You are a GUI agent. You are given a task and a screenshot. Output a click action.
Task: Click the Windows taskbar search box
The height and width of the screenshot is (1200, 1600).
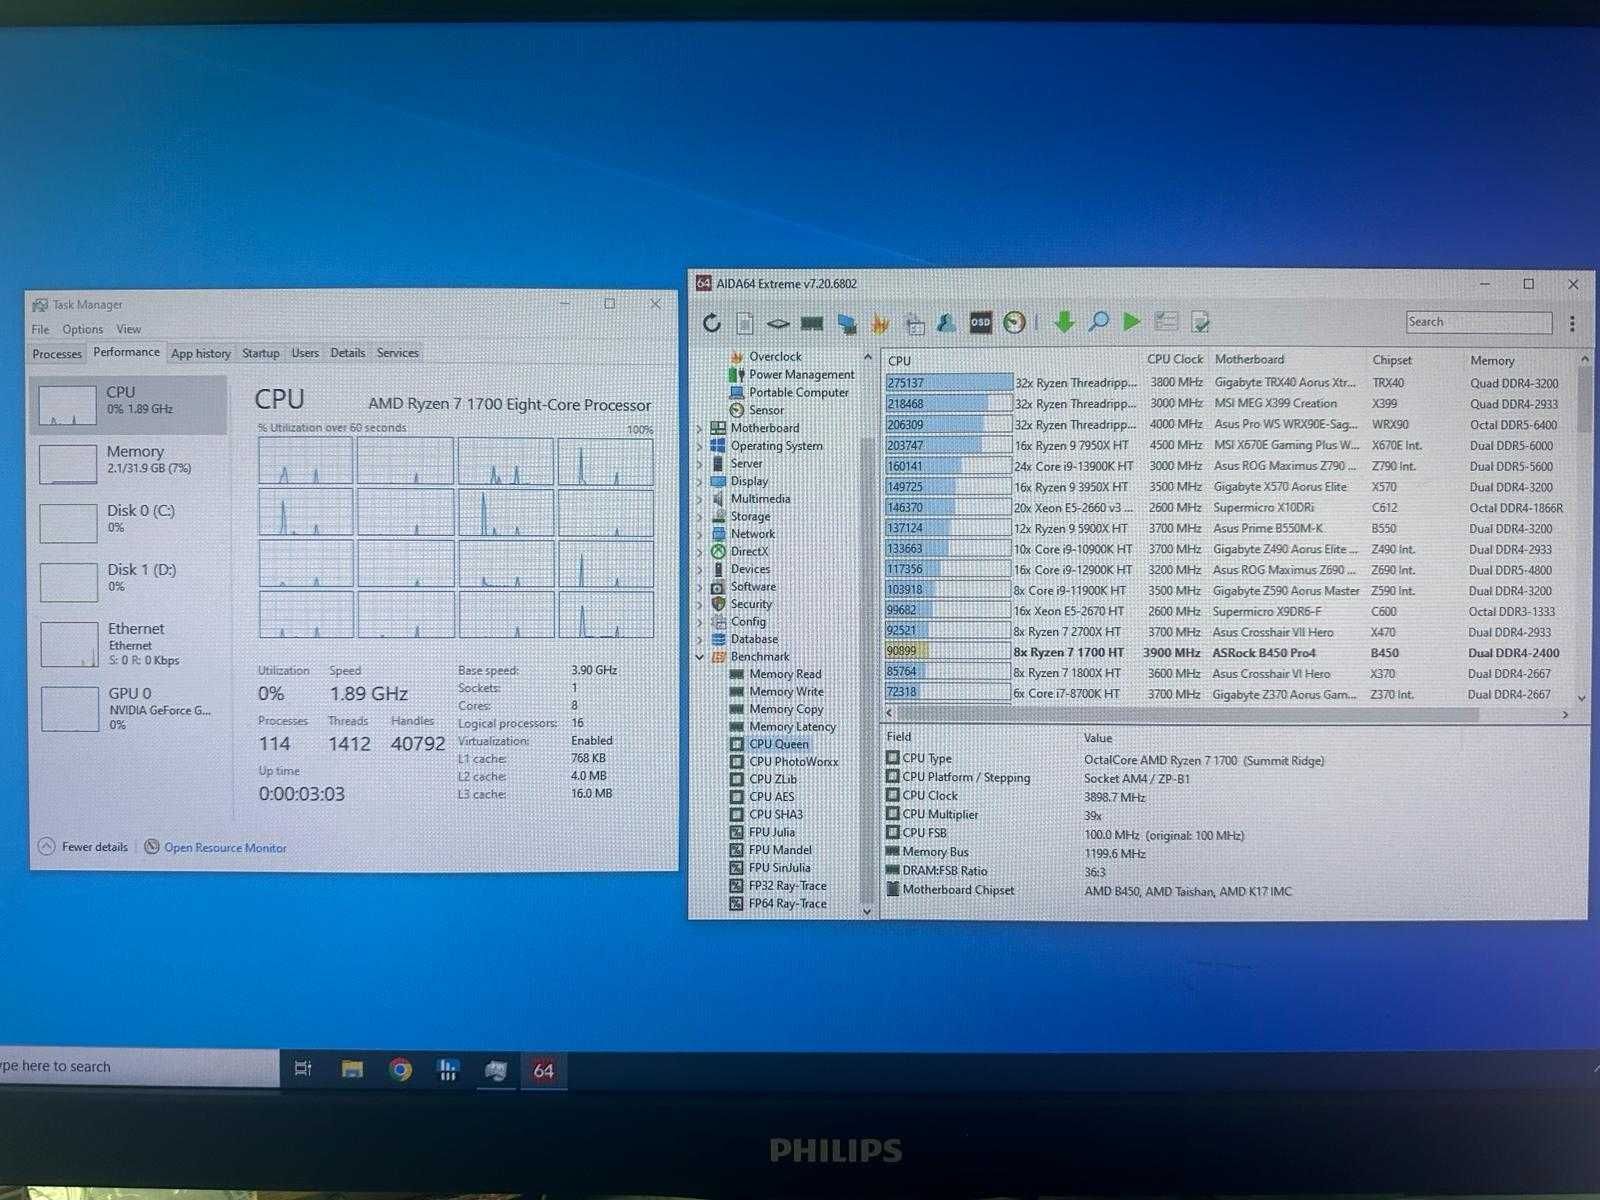coord(139,1067)
